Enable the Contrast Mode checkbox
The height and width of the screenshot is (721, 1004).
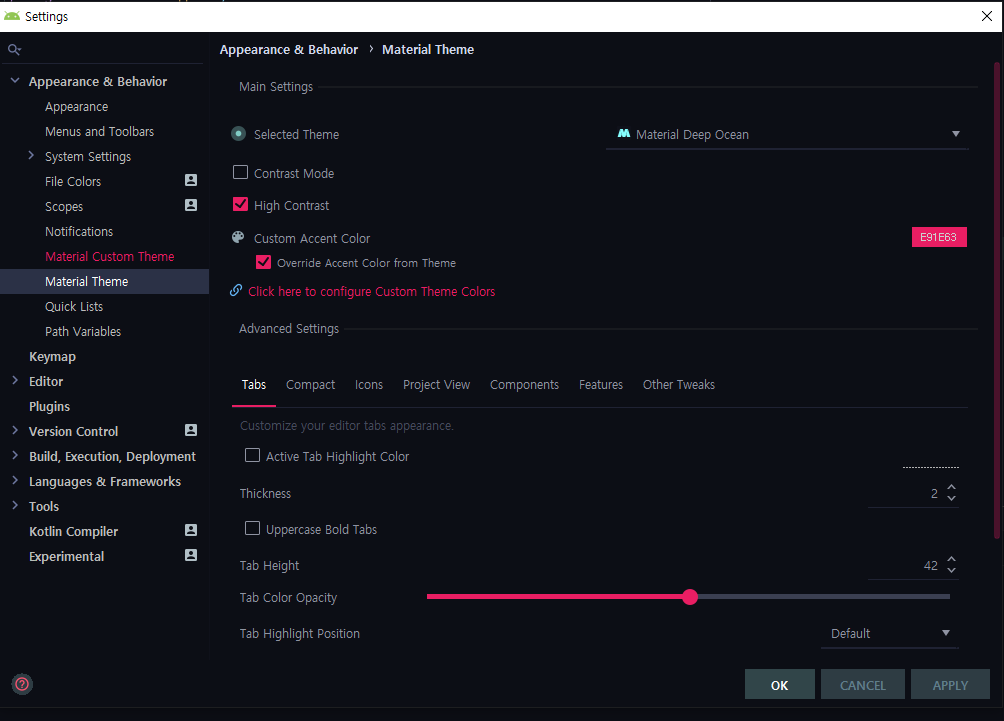click(x=240, y=172)
